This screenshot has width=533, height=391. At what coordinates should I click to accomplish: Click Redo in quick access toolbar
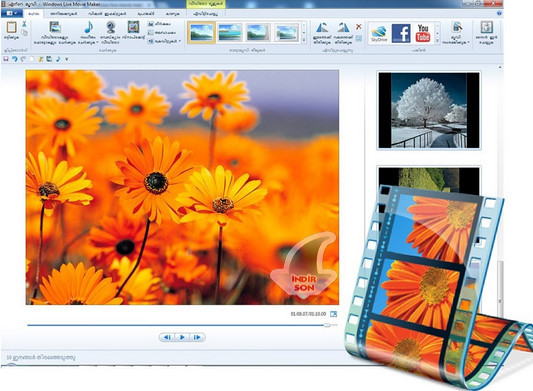click(x=23, y=59)
